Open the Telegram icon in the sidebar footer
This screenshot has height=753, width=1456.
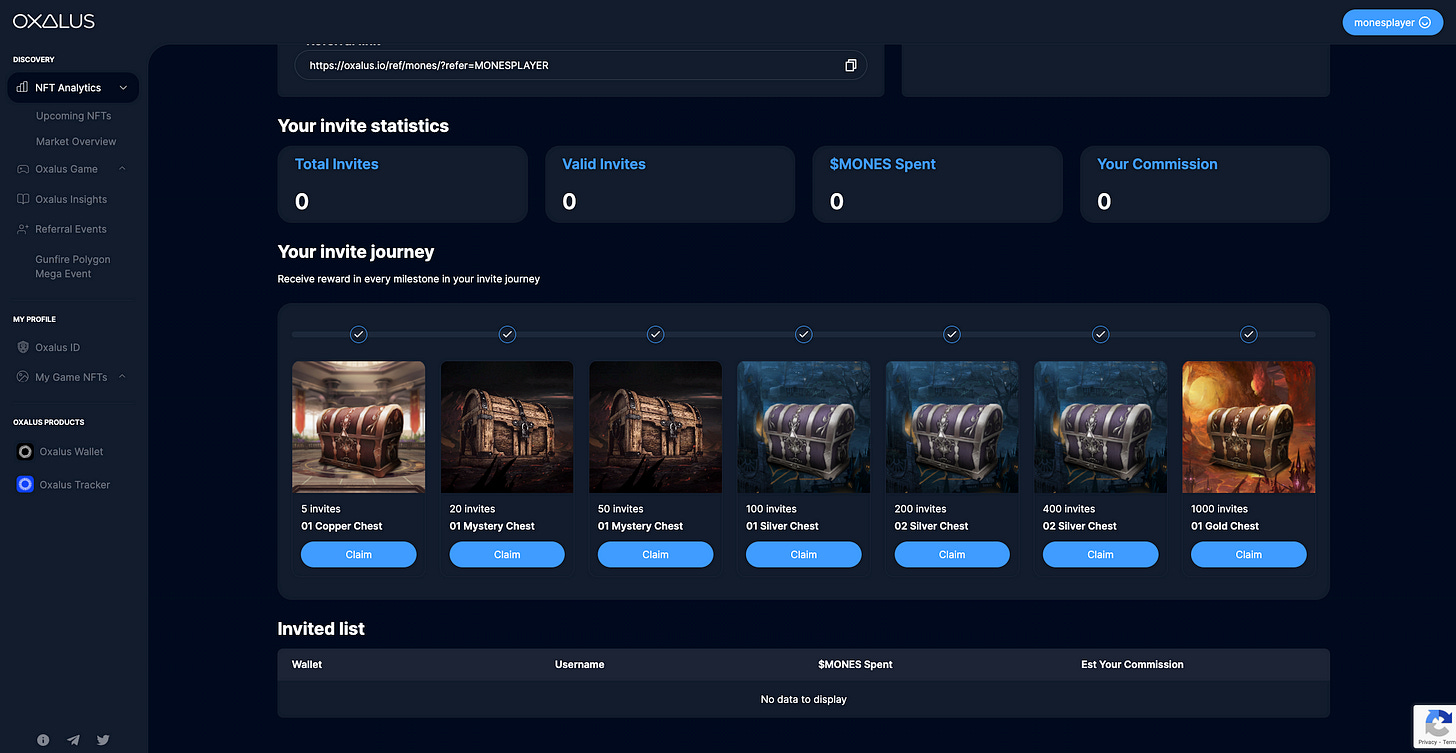(x=73, y=740)
